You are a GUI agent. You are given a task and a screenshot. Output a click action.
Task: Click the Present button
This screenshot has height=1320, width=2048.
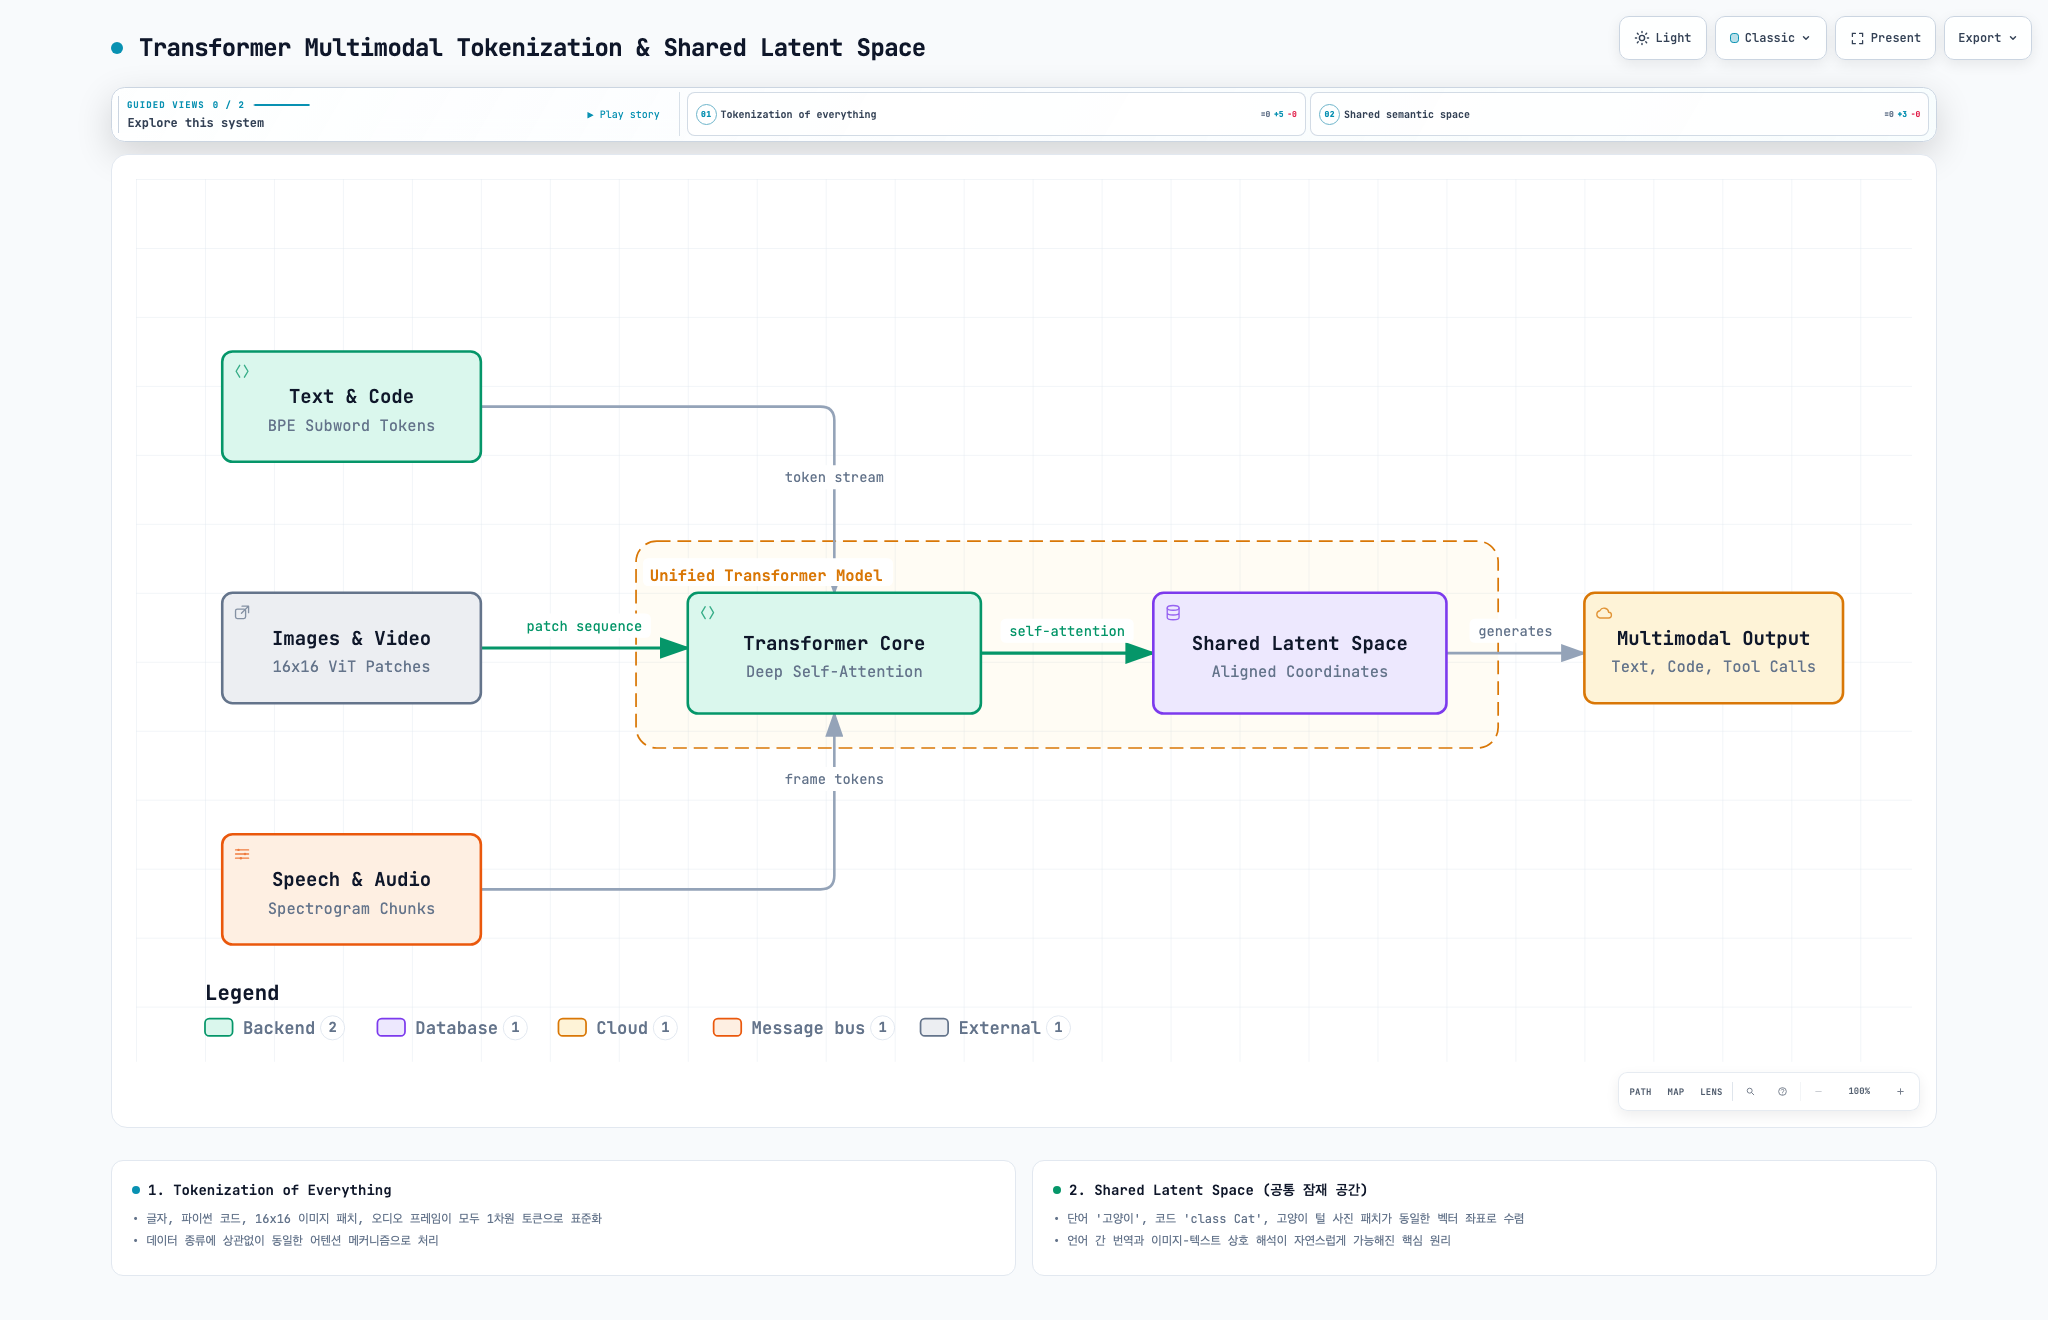pos(1885,38)
